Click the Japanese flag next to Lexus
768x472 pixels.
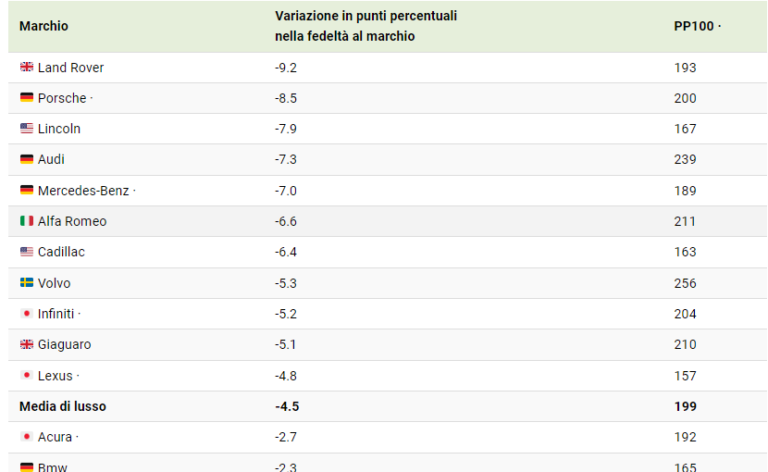click(x=26, y=375)
